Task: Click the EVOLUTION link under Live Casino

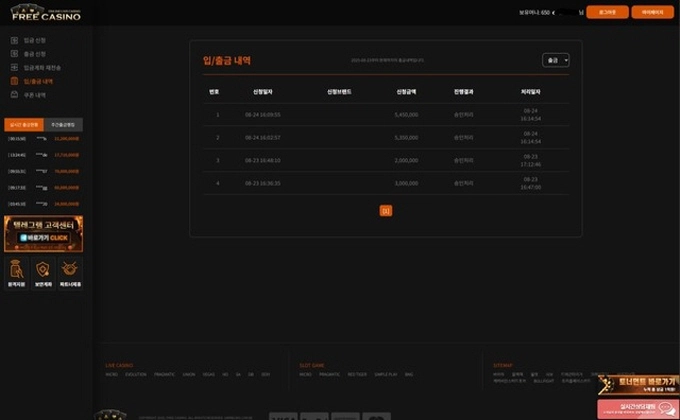Action: tap(136, 374)
